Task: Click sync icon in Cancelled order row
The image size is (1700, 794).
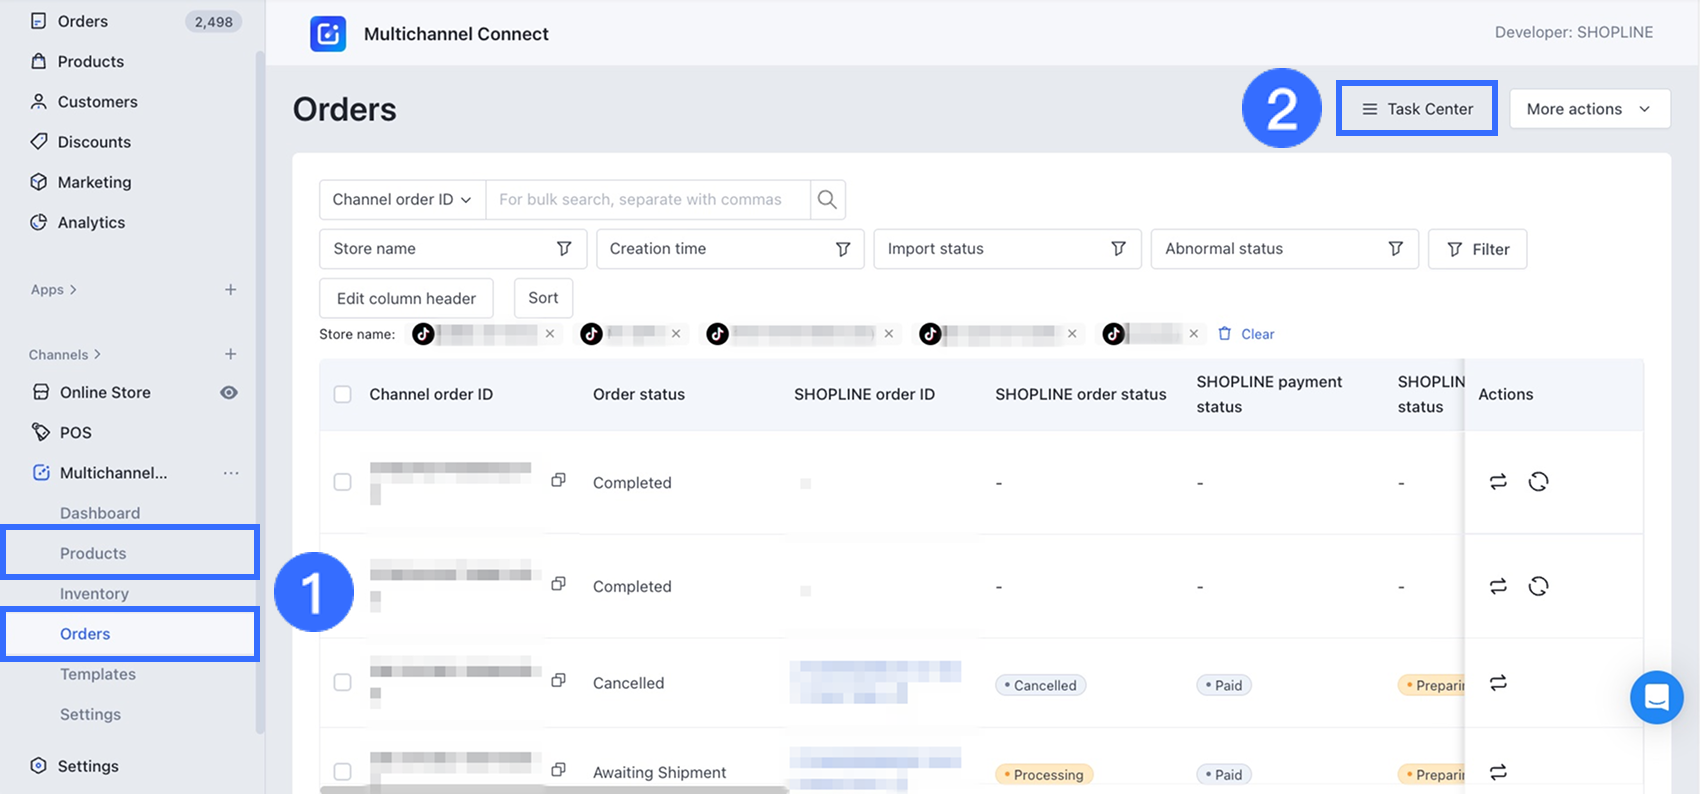Action: point(1498,683)
